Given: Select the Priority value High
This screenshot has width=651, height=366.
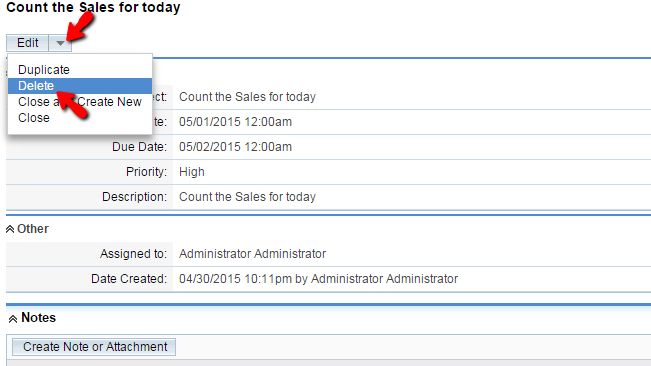Looking at the screenshot, I should 191,172.
